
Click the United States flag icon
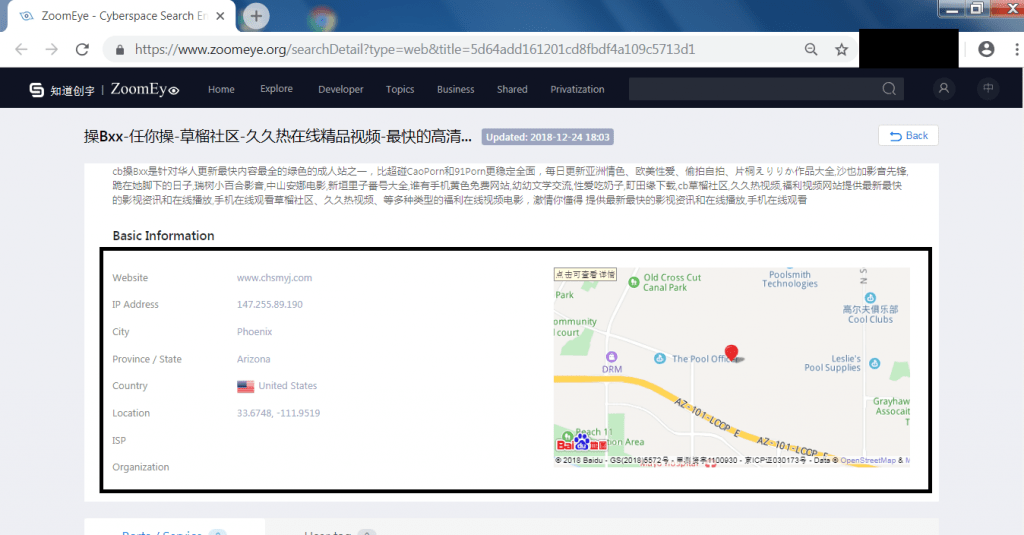point(246,386)
